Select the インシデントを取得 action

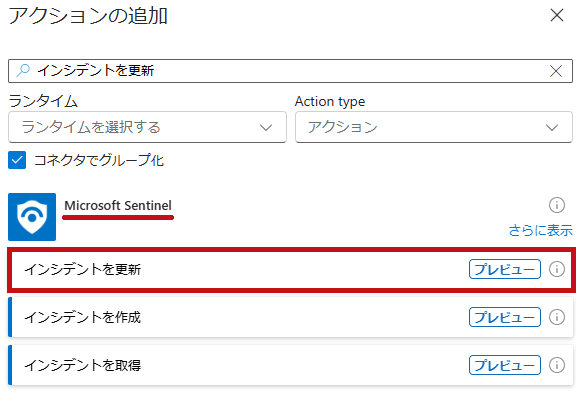point(291,365)
